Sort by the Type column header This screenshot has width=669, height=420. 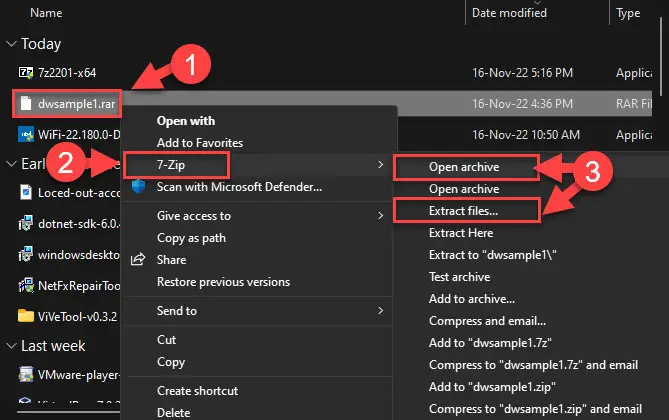(x=628, y=13)
